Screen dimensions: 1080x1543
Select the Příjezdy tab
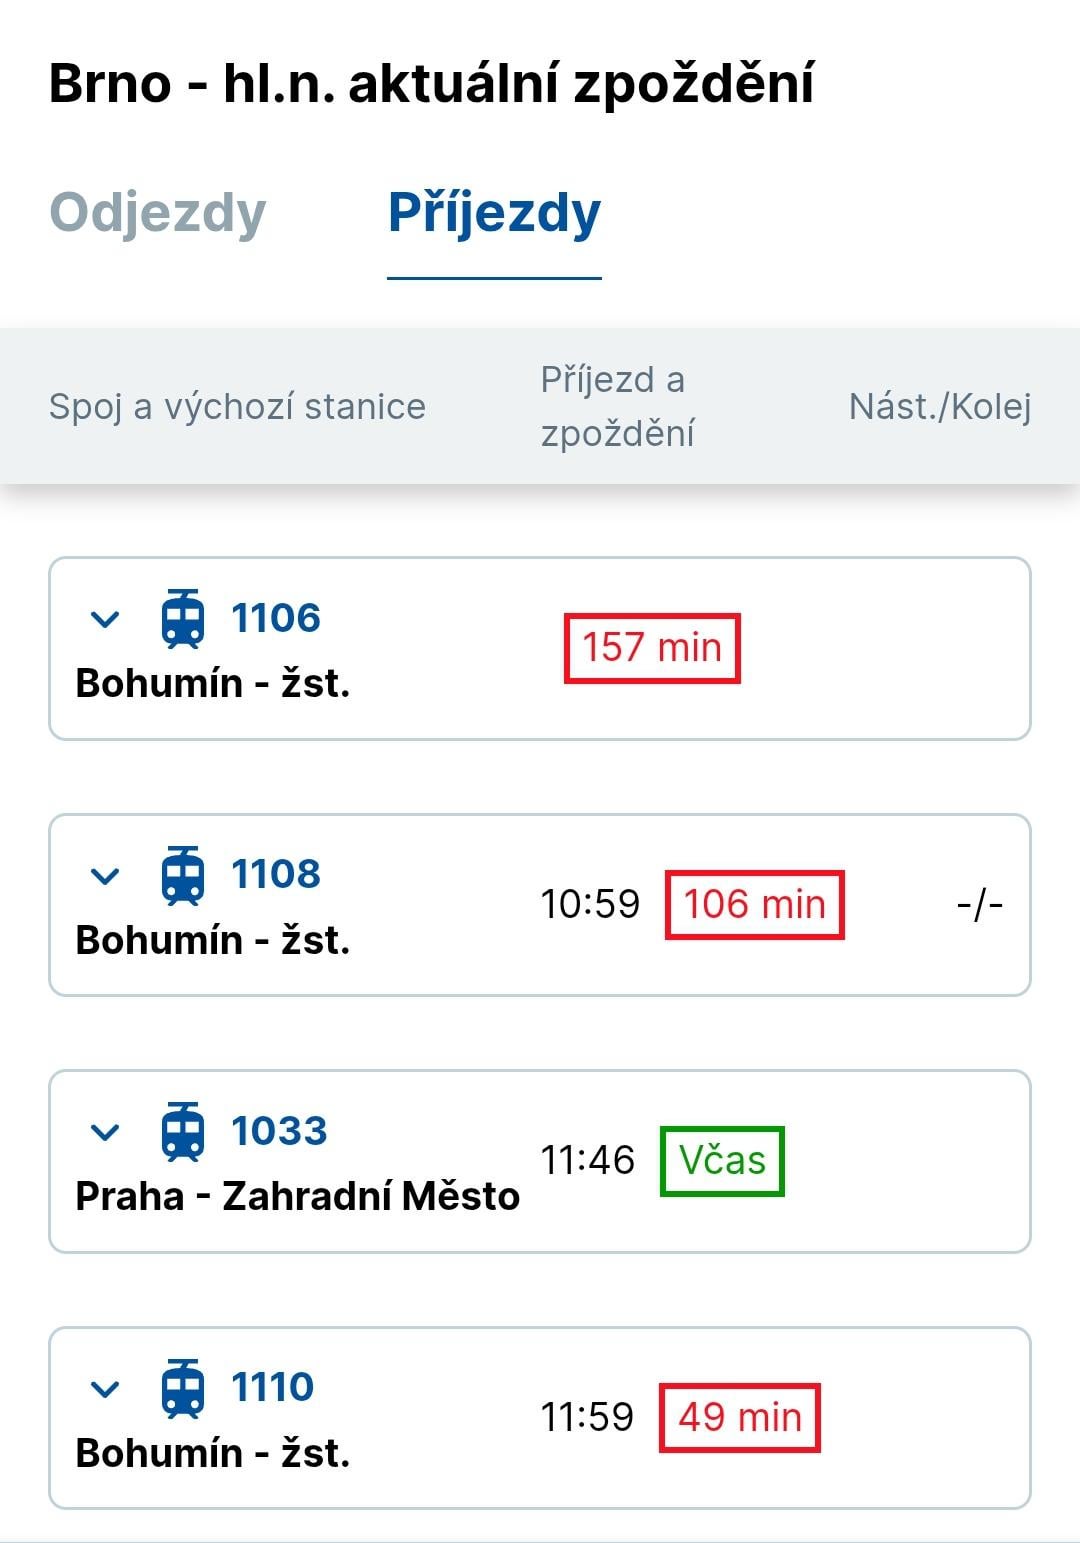[x=494, y=213]
